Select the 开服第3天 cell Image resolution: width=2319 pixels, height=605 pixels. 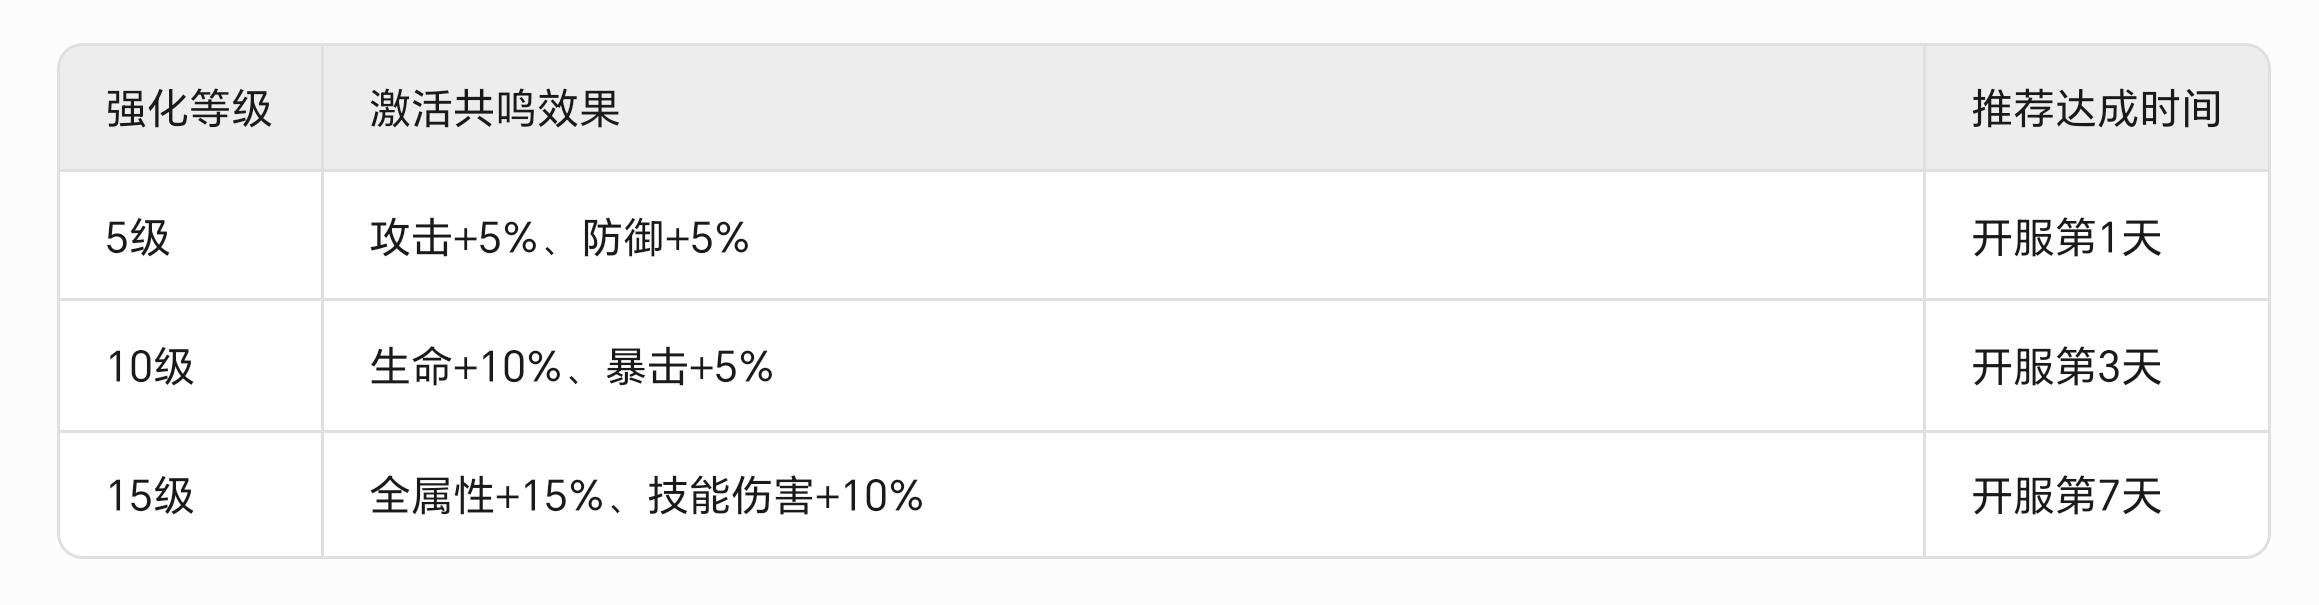tap(2066, 367)
